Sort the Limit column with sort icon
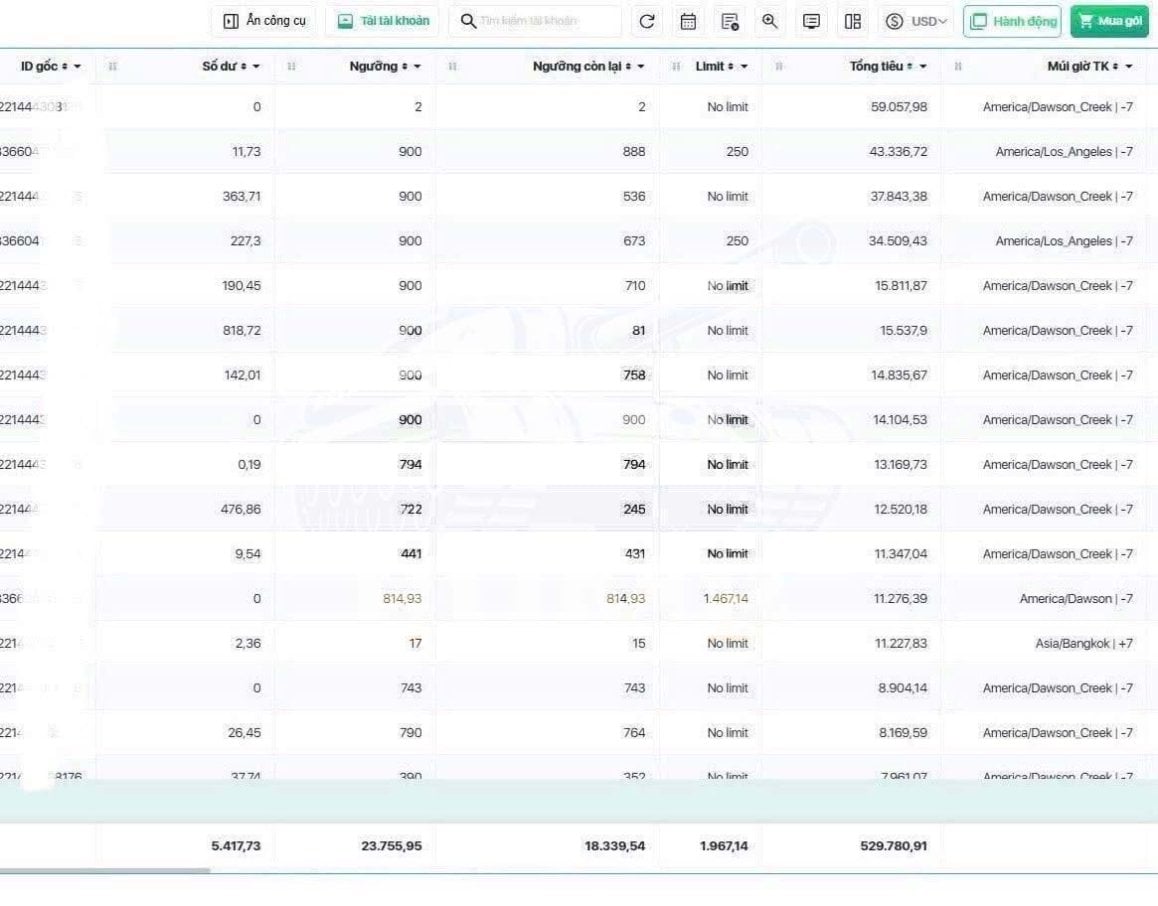The image size is (1158, 906). click(x=731, y=66)
